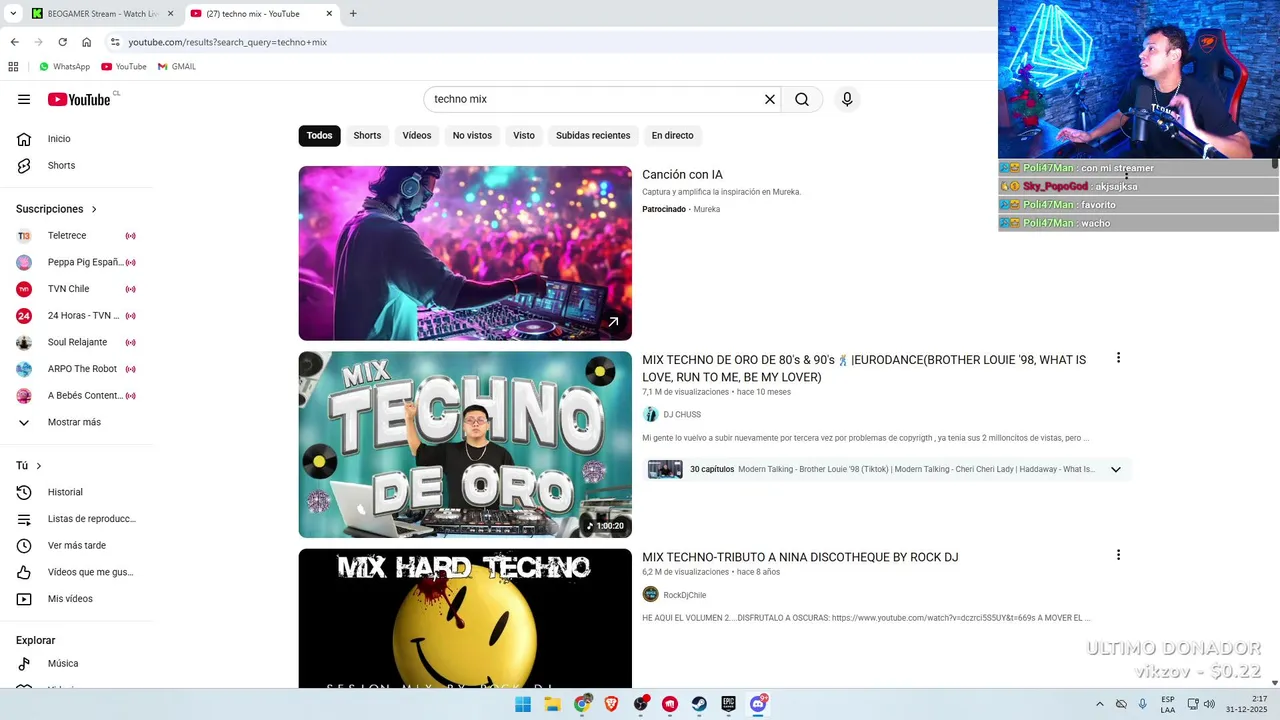1280x720 pixels.
Task: Expand Suscripciones section chevron
Action: click(94, 209)
